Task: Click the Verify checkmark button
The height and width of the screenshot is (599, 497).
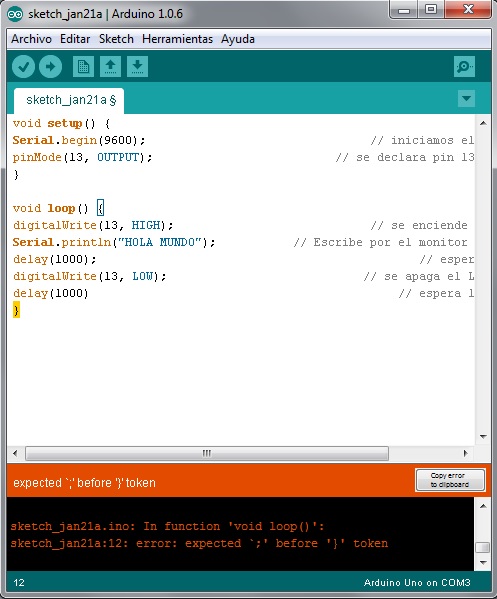Action: [x=23, y=67]
